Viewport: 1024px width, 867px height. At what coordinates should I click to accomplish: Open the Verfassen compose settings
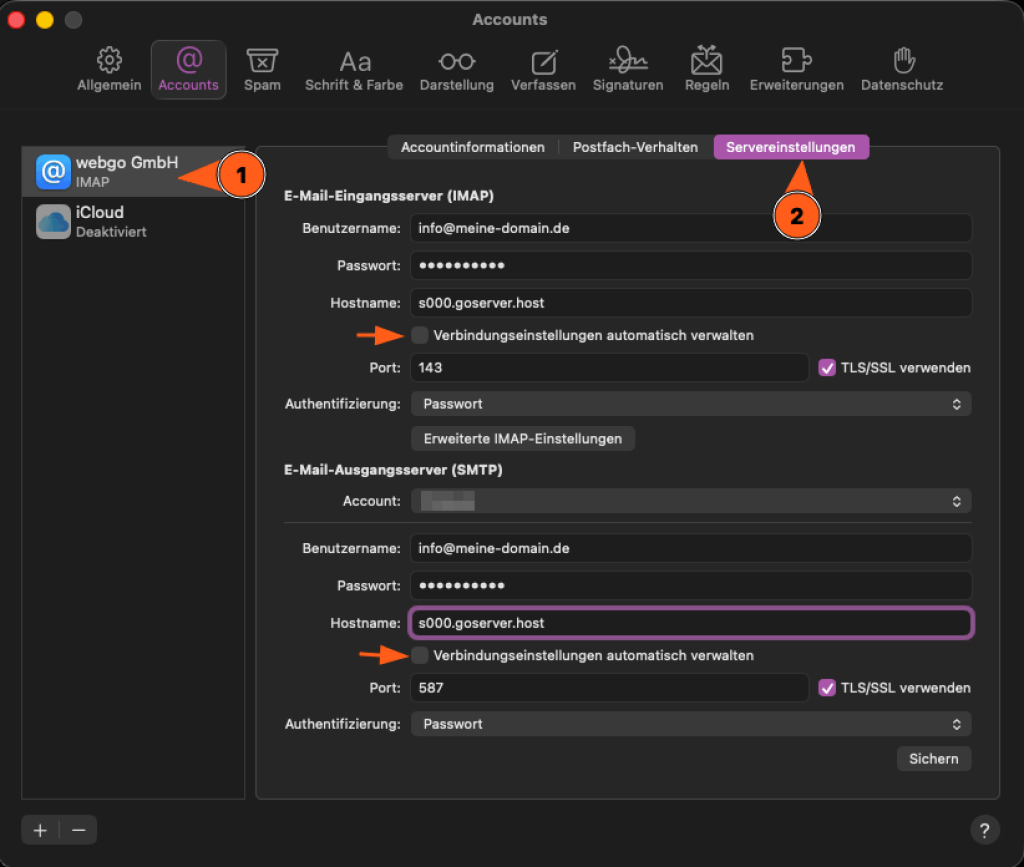point(543,69)
